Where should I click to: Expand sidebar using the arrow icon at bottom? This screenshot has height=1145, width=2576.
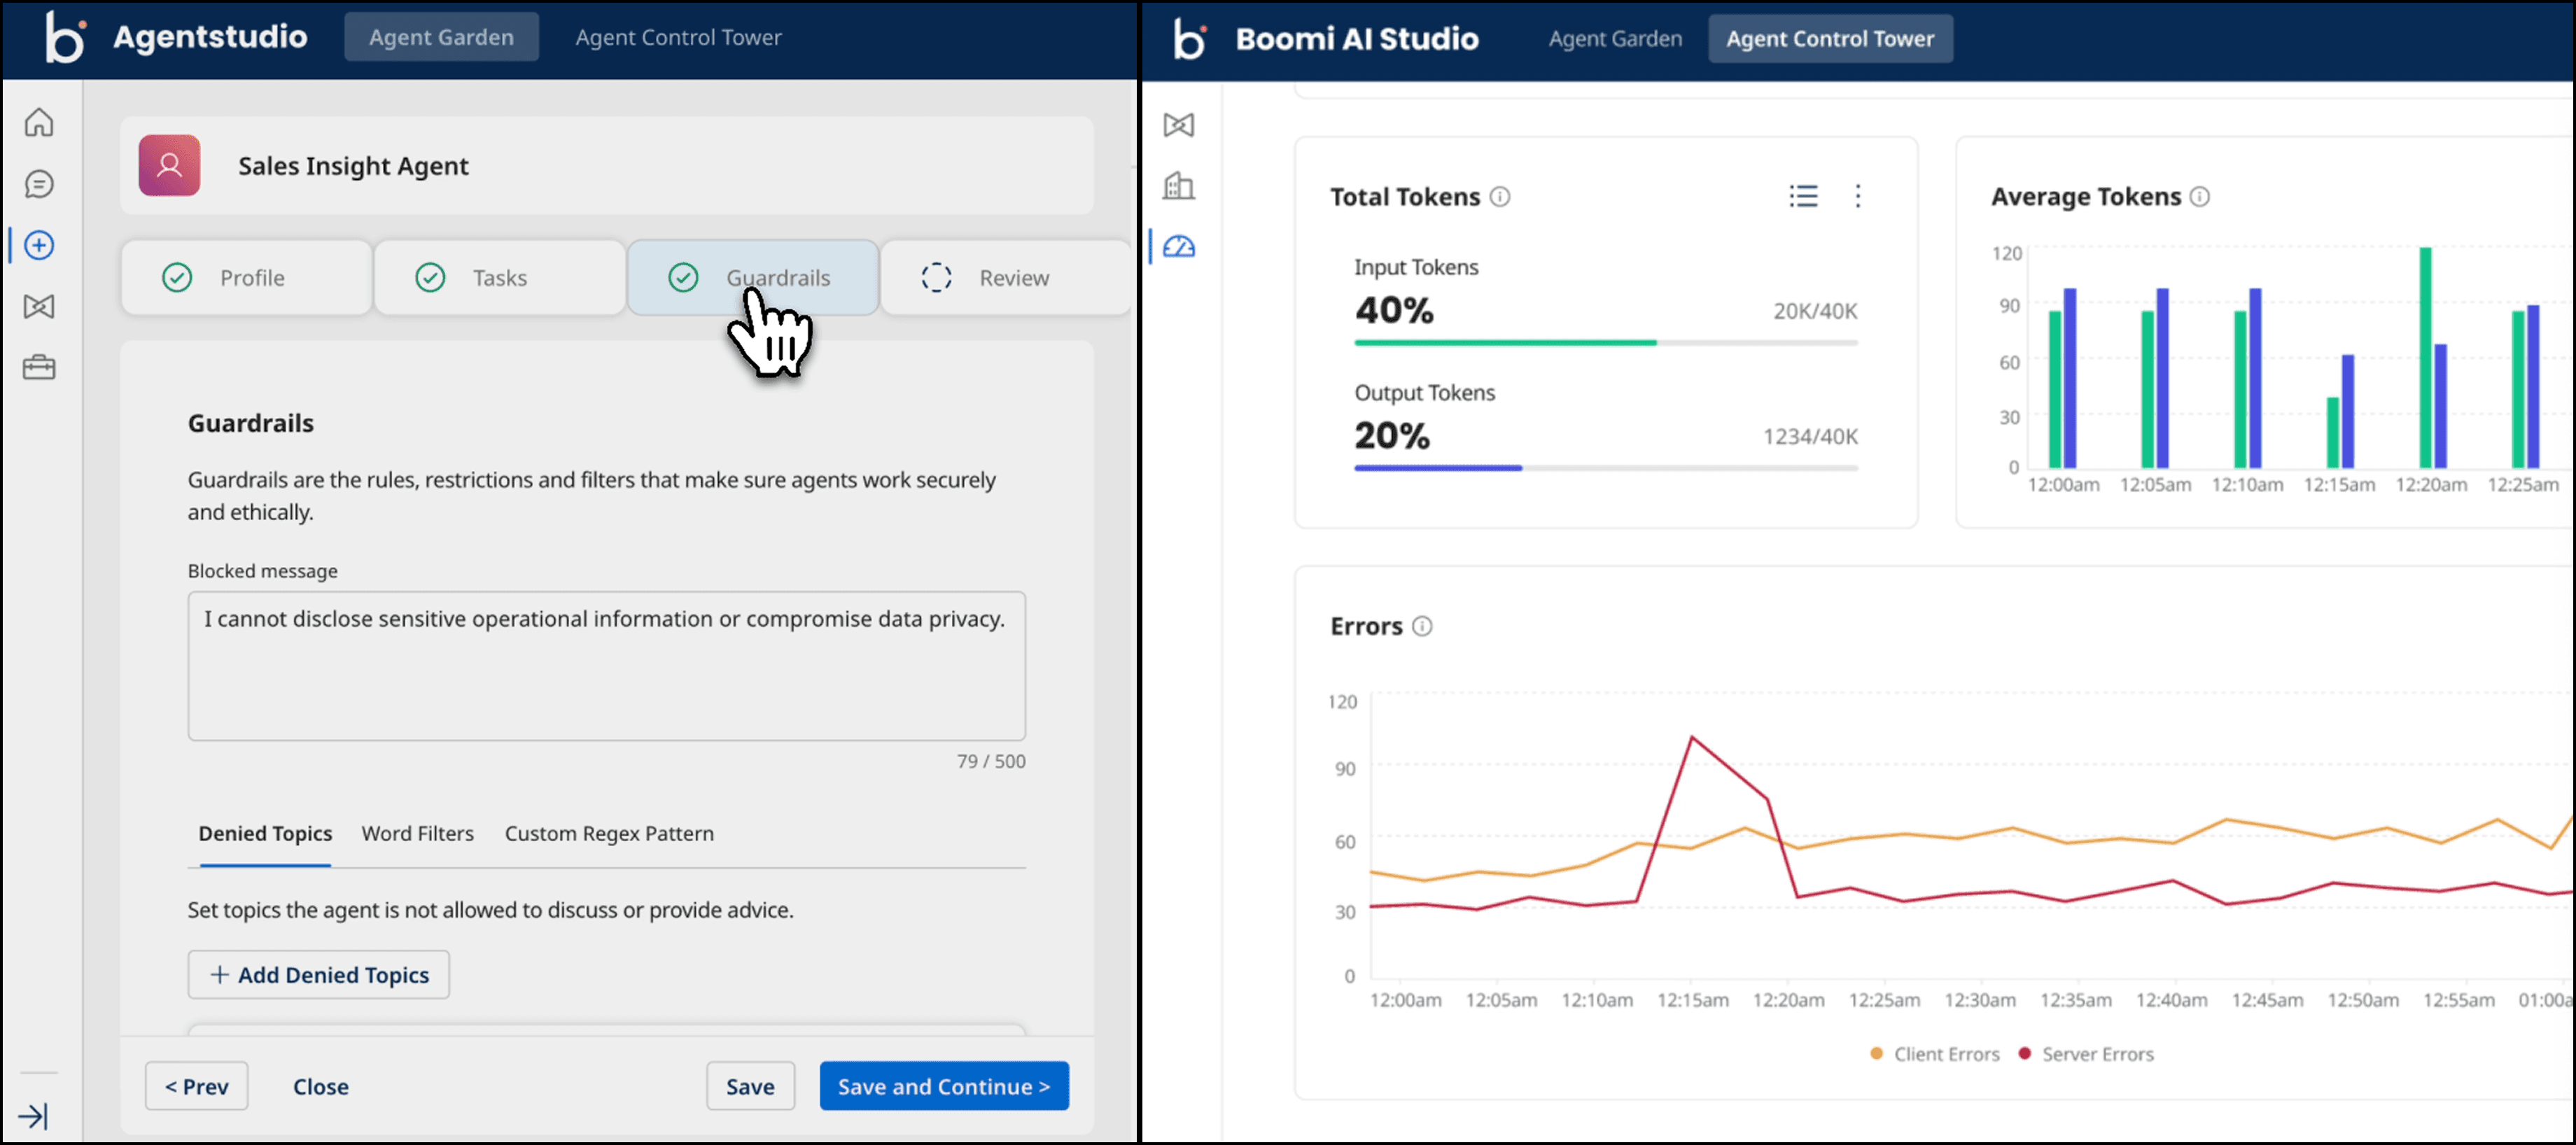click(x=33, y=1115)
